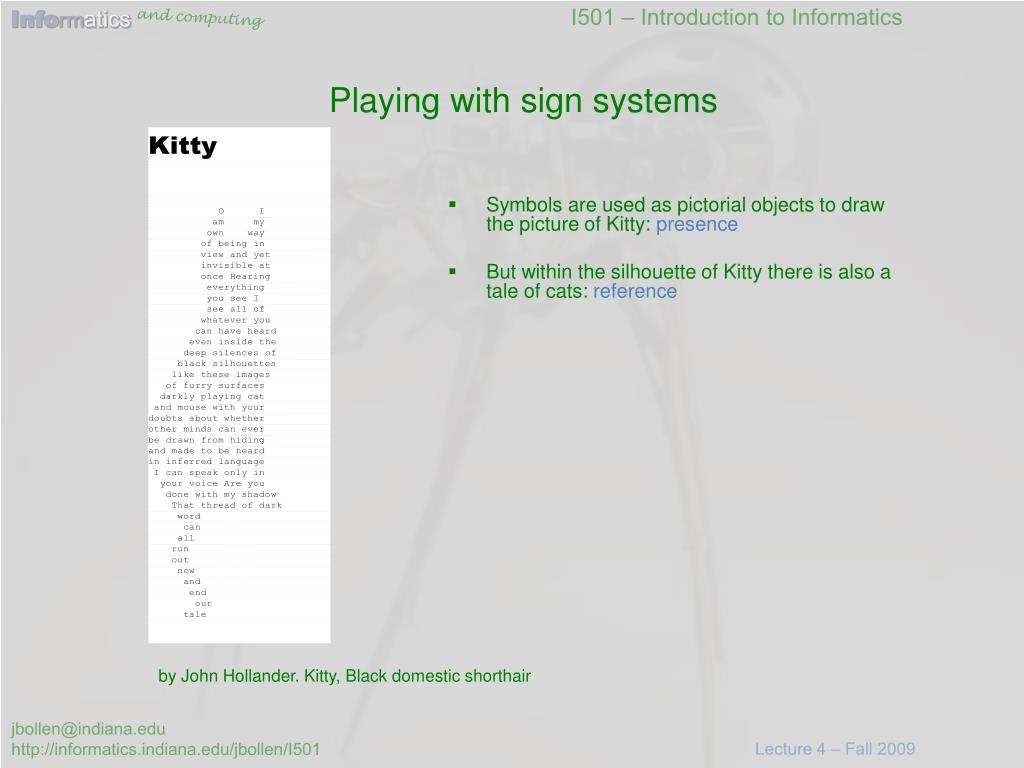Click the poem line 'other minds can ever'
The width and height of the screenshot is (1024, 768).
[206, 429]
